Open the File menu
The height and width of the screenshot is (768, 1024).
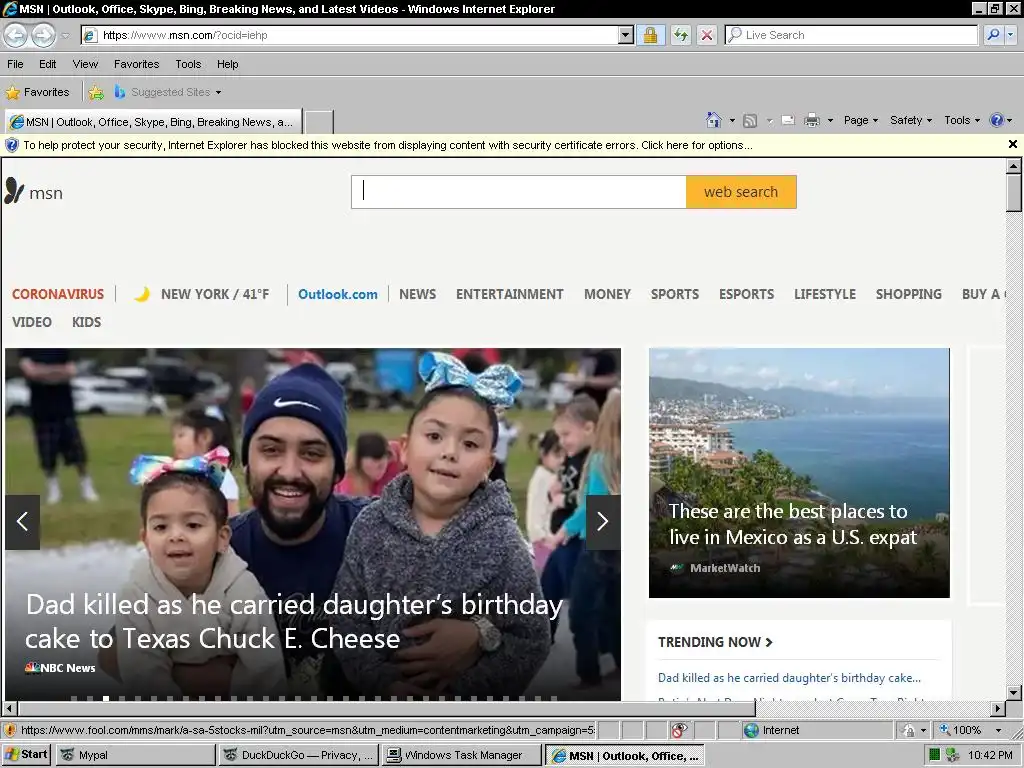[15, 64]
